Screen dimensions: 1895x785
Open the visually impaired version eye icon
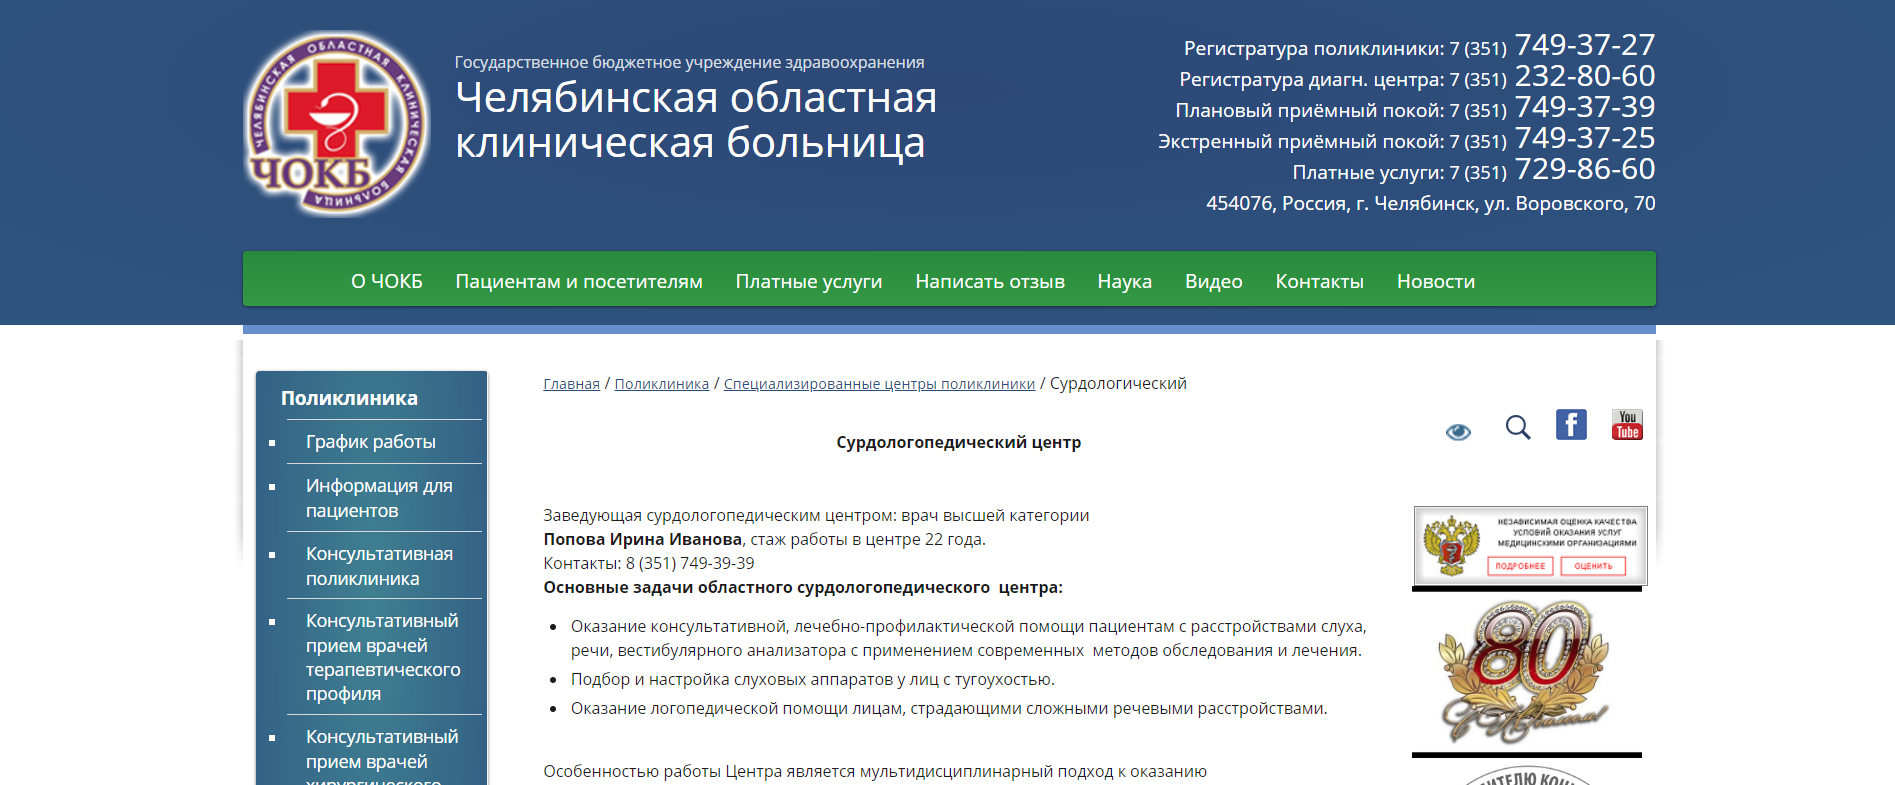1458,432
